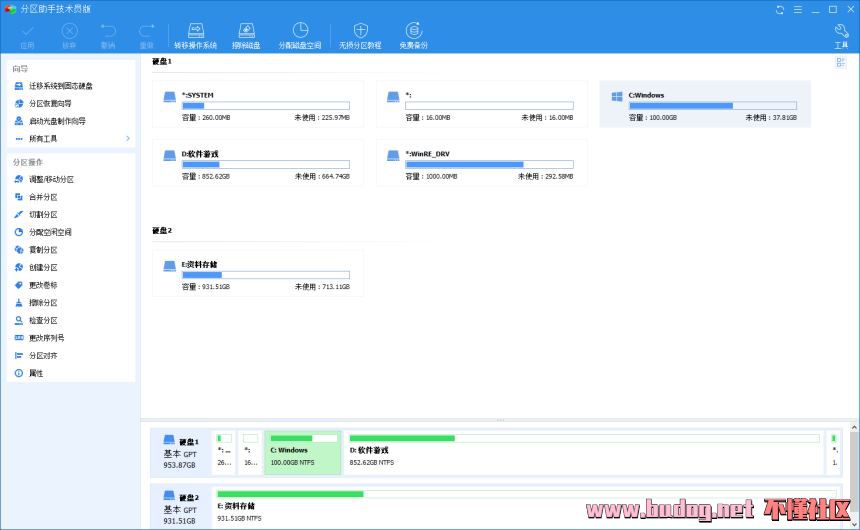Open the wipe disk tool (擦除磁盘)
Viewport: 860px width, 530px height.
246,36
